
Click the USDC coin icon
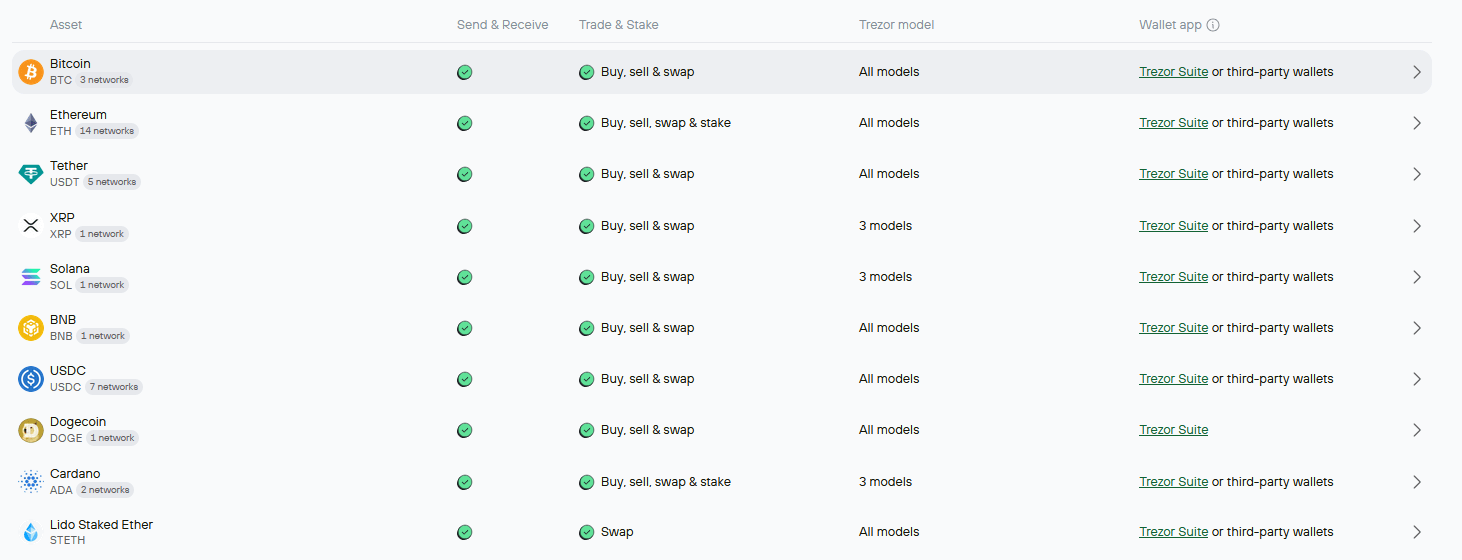pyautogui.click(x=31, y=379)
